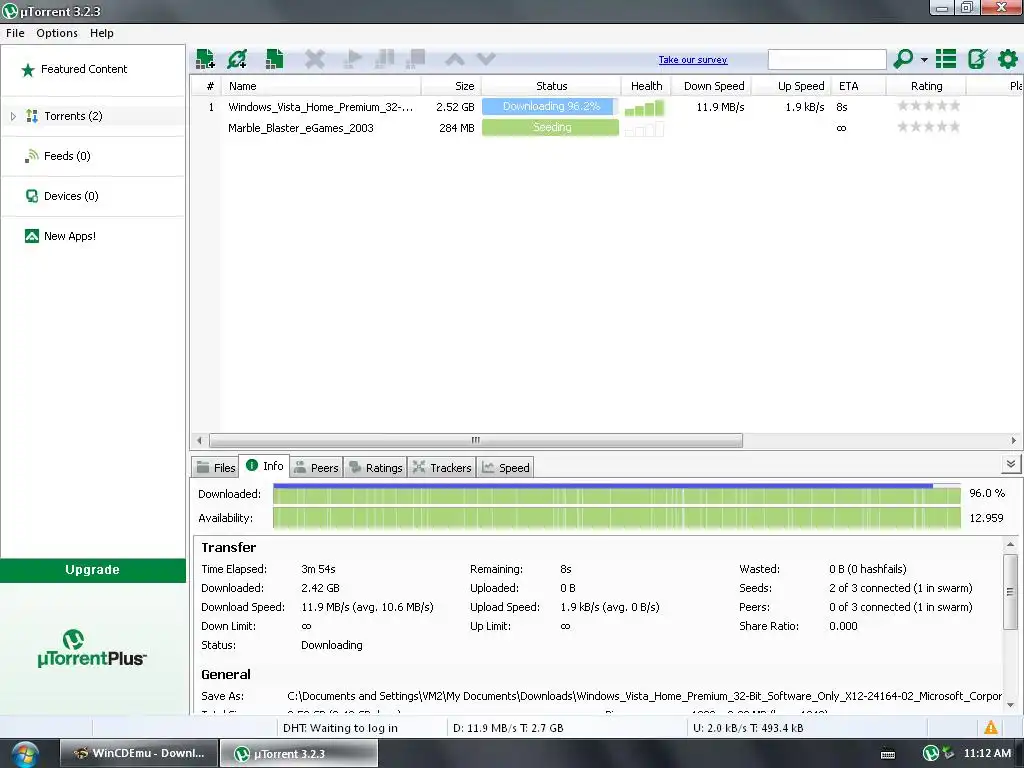
Task: Click the Downloaded pieces progress bar
Action: [616, 494]
